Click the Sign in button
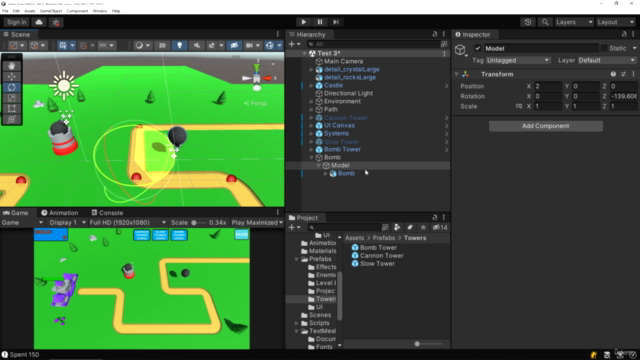 click(17, 22)
